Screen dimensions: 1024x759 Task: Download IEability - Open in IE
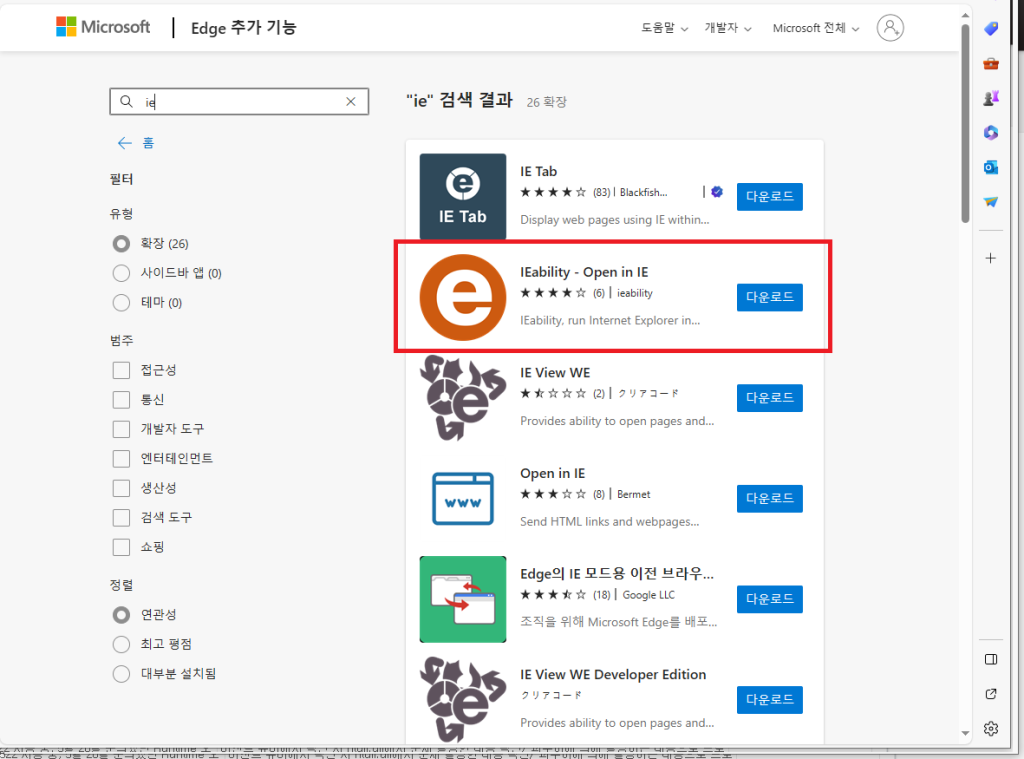click(x=769, y=297)
